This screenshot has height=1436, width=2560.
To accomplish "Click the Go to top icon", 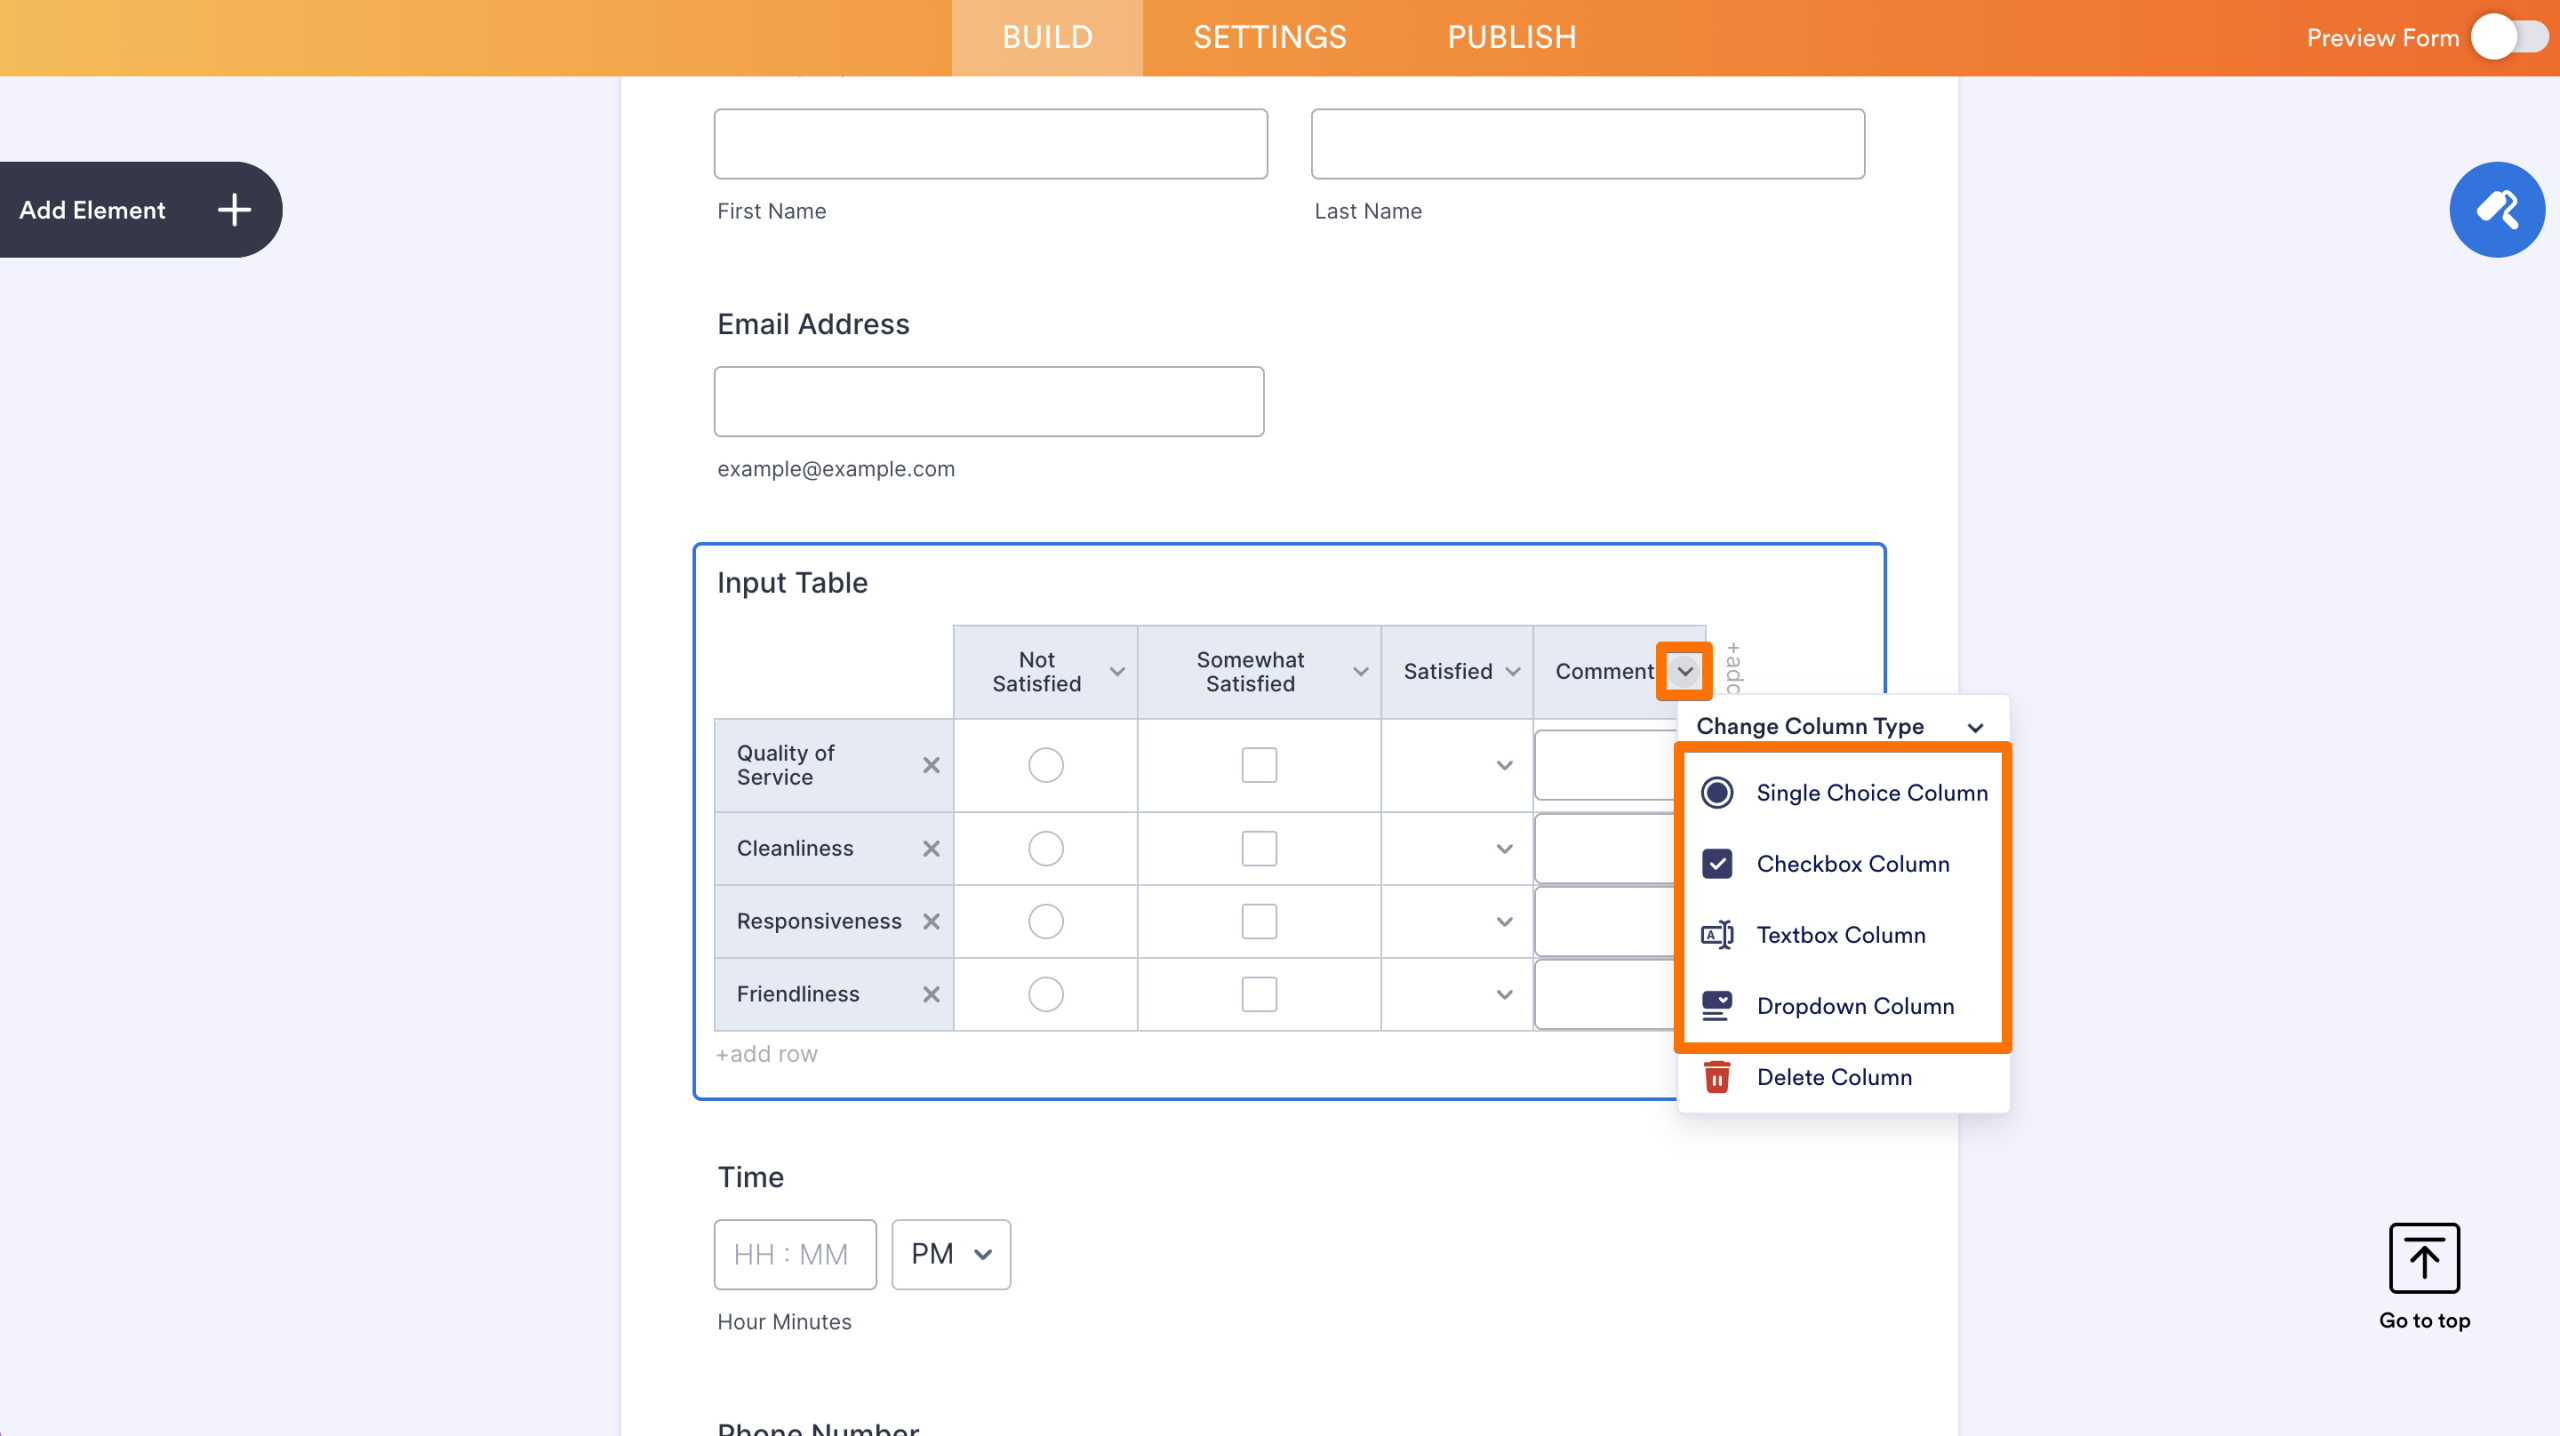I will pyautogui.click(x=2424, y=1258).
